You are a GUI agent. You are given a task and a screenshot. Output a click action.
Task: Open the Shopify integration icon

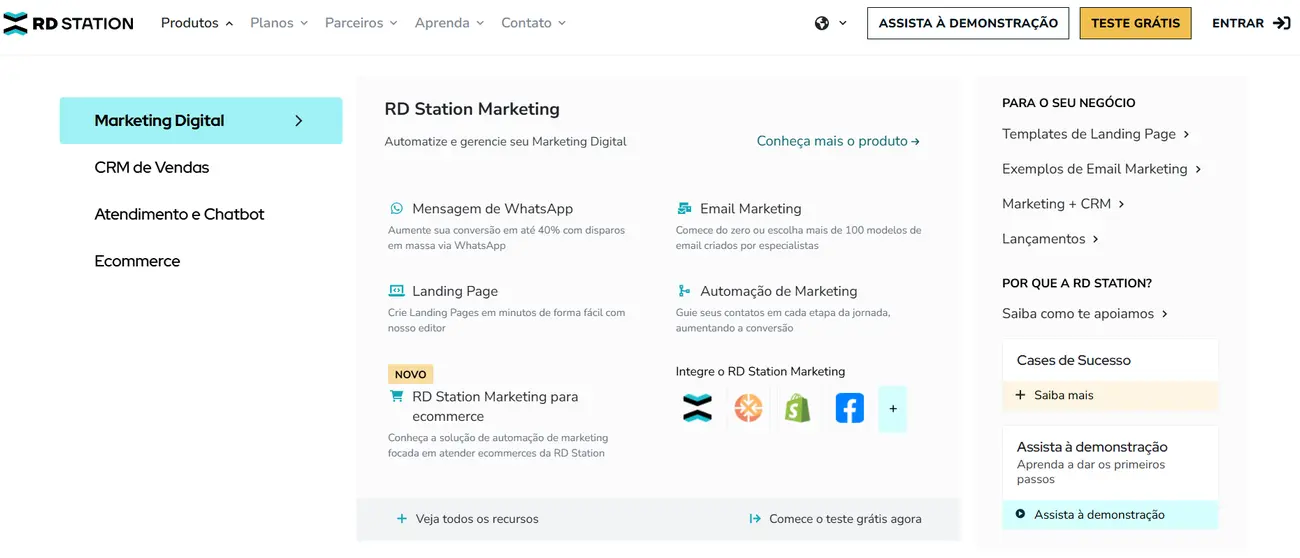pos(798,408)
